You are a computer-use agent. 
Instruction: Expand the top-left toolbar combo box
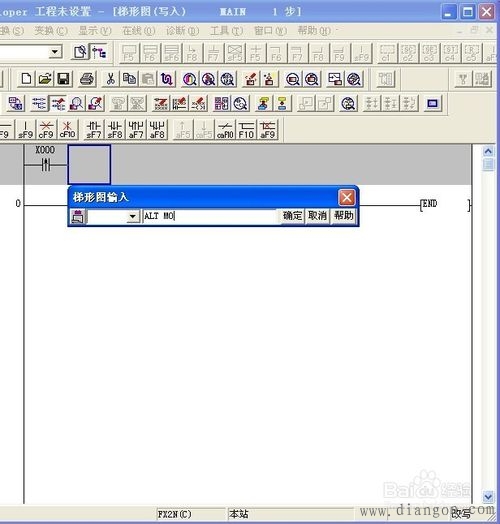pos(55,52)
